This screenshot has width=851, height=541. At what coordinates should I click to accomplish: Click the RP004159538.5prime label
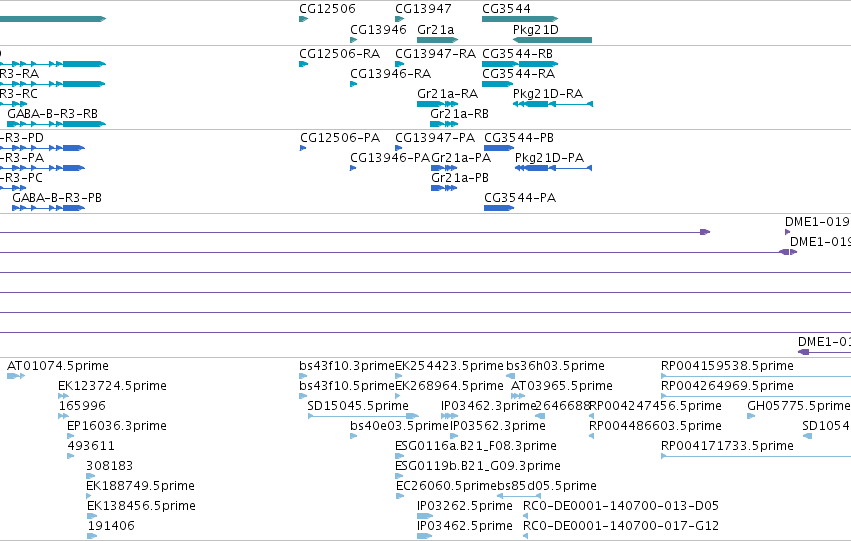pos(727,366)
